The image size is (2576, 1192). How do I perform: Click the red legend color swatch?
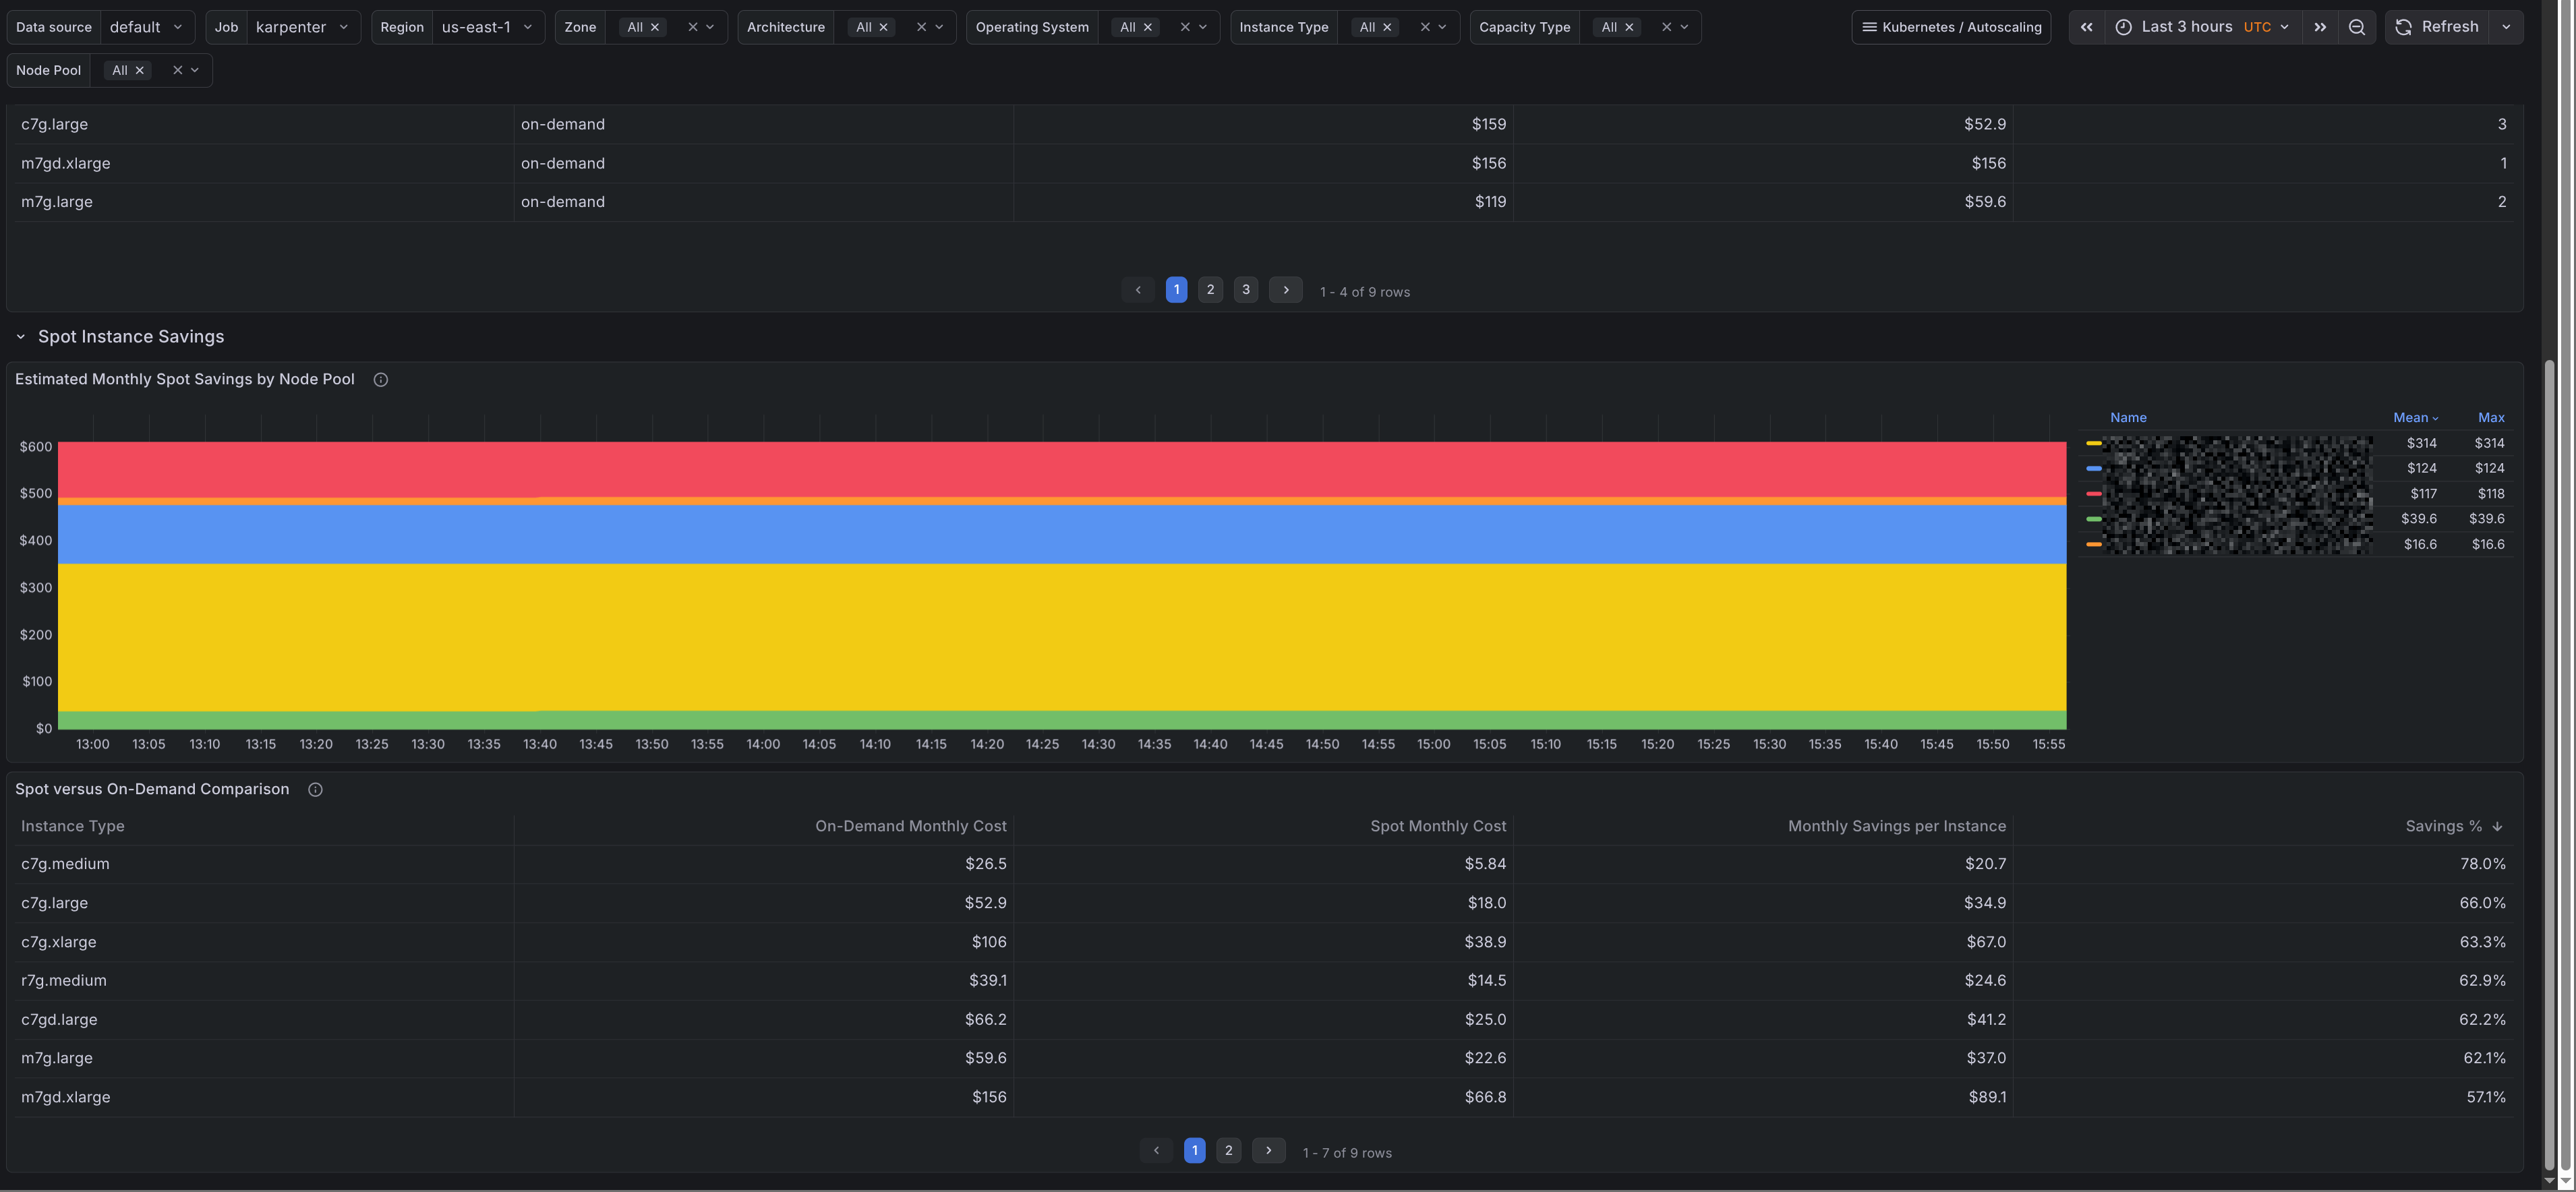2093,494
